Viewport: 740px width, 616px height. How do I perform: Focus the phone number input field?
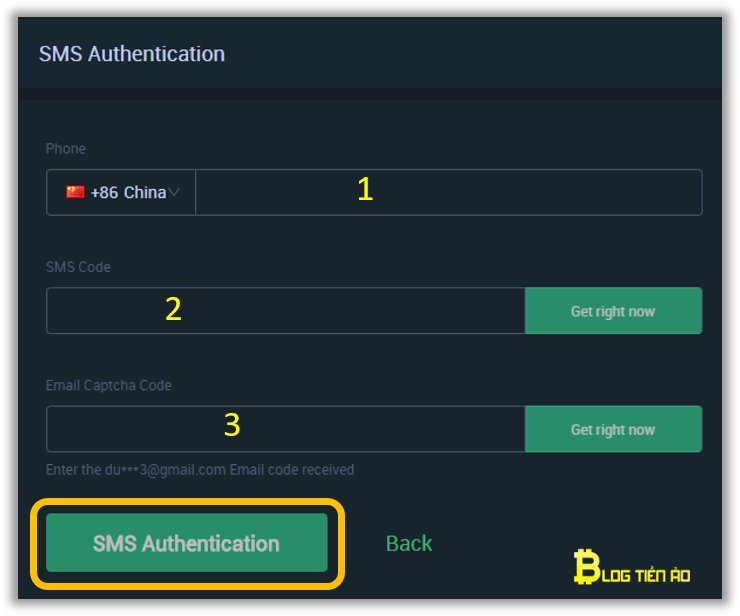click(449, 193)
